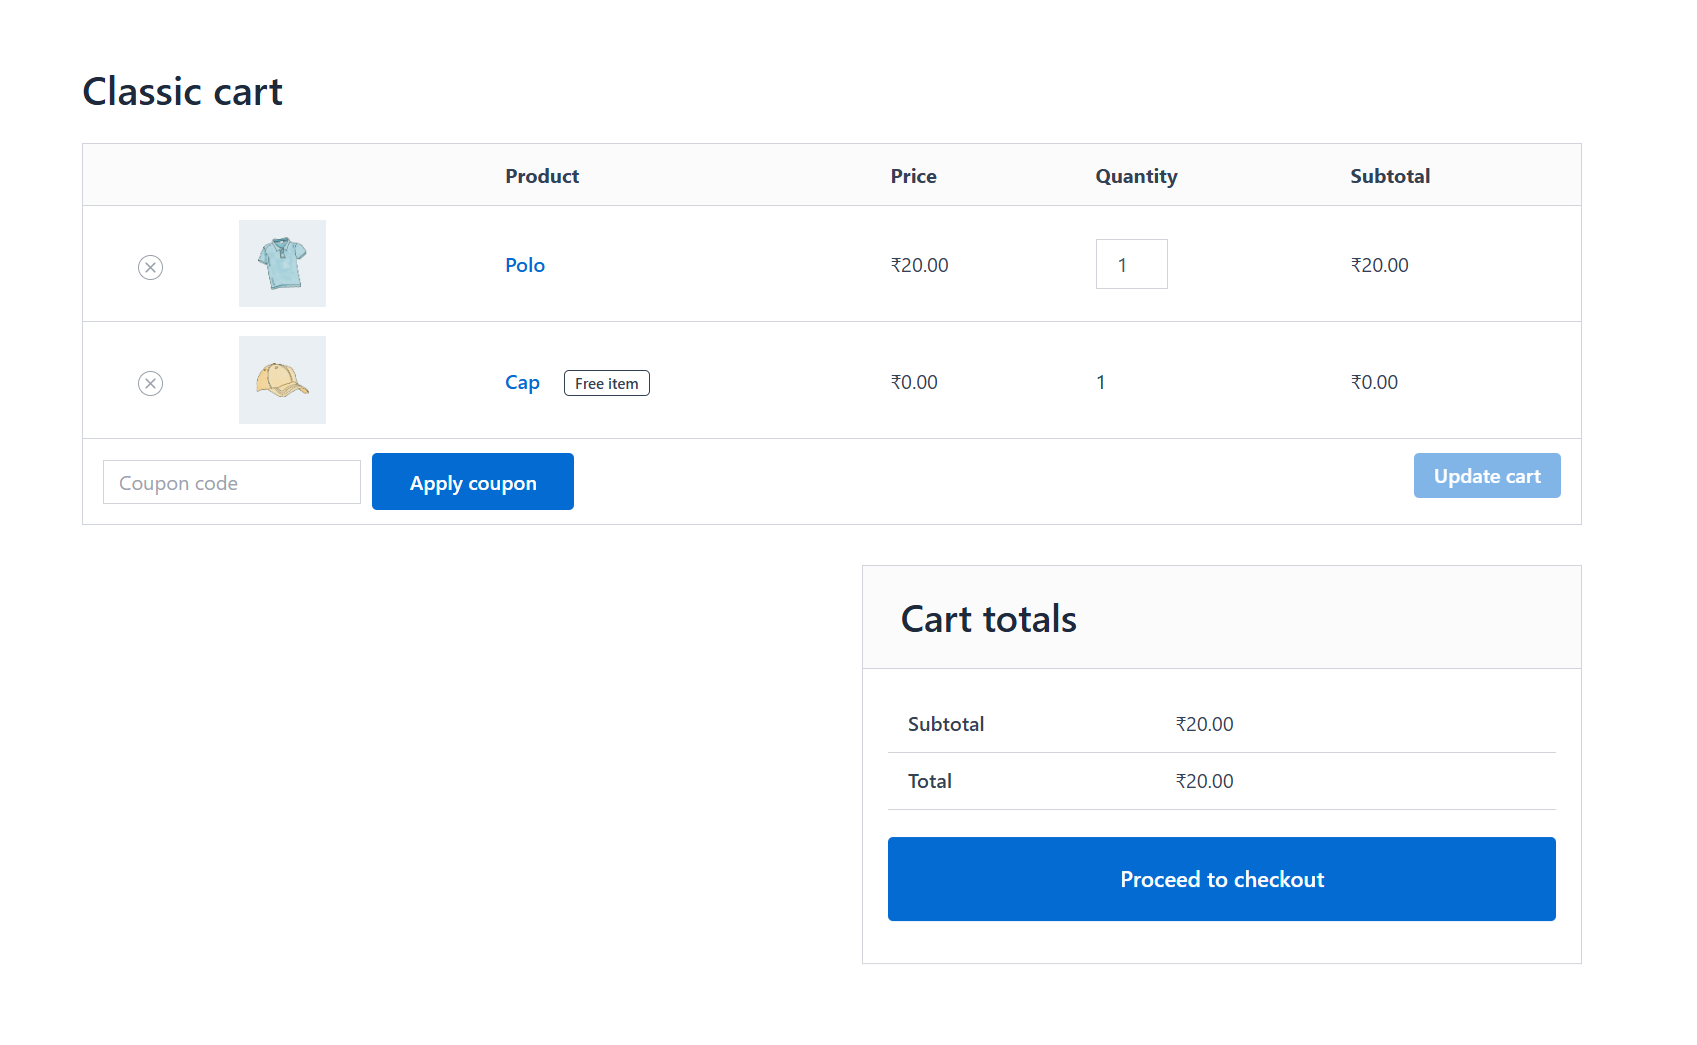Open the Polo product link
Screen dimensions: 1697x1045
tap(524, 265)
